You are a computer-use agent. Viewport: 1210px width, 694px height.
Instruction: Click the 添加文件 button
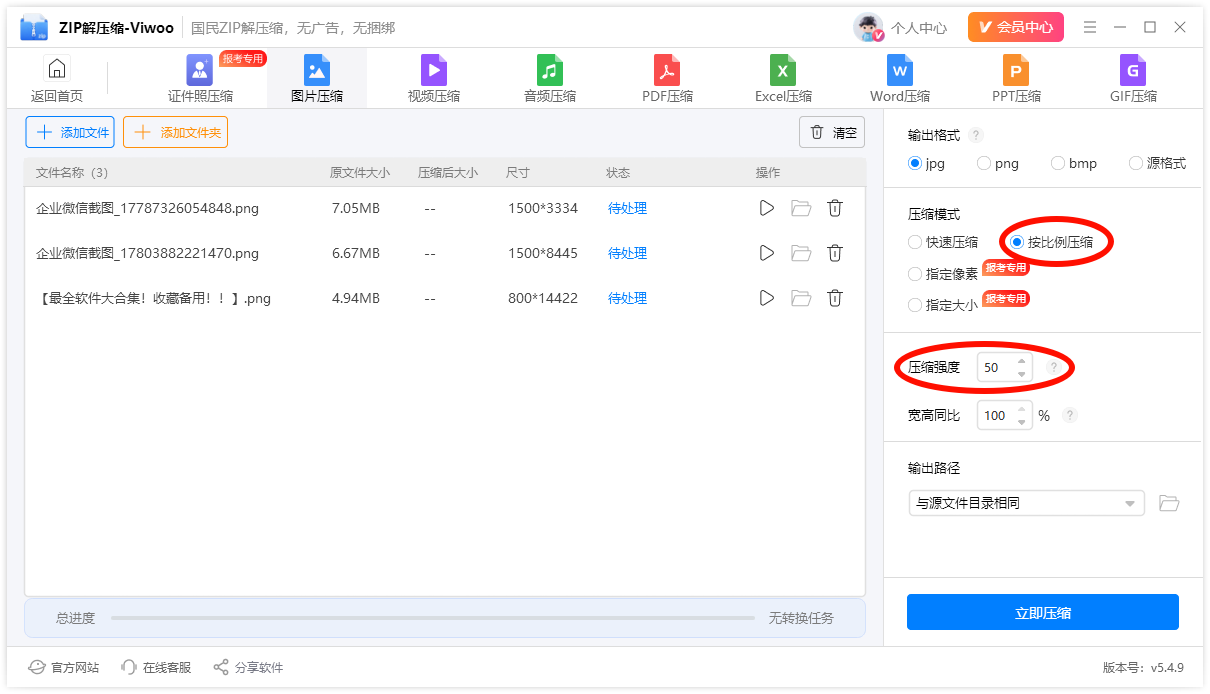coord(70,132)
